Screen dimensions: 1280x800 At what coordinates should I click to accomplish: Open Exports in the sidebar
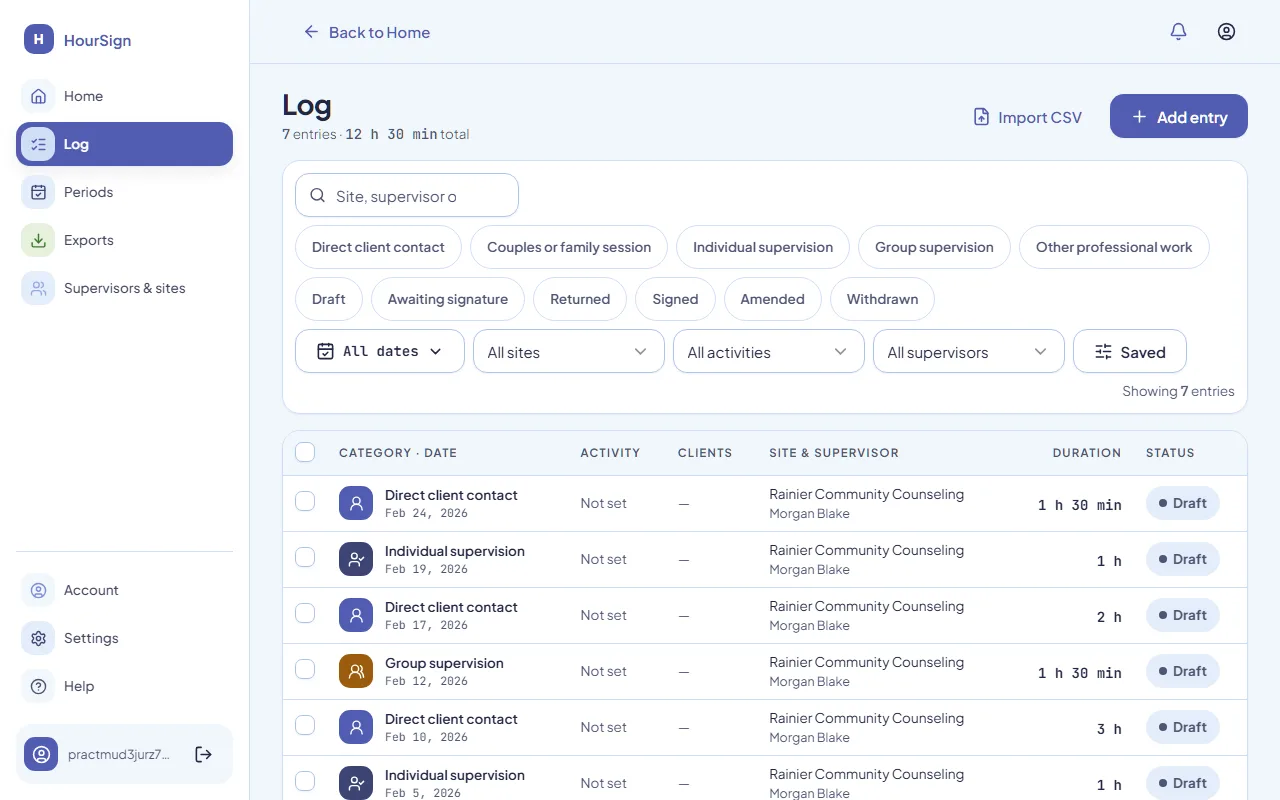(x=124, y=240)
